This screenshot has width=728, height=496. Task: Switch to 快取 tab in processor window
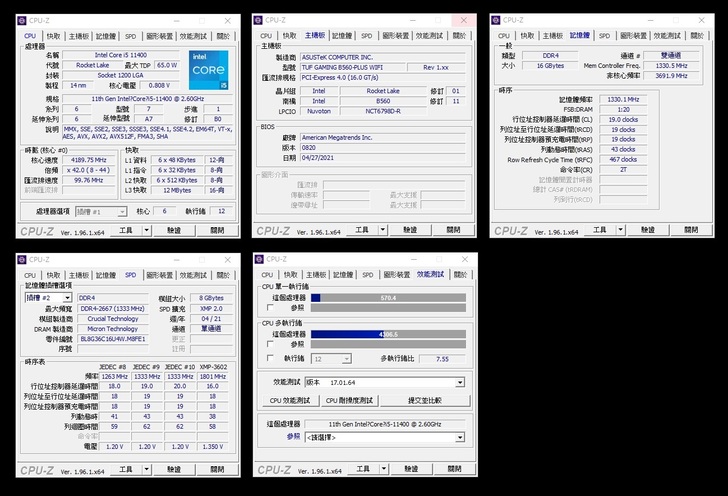click(53, 36)
